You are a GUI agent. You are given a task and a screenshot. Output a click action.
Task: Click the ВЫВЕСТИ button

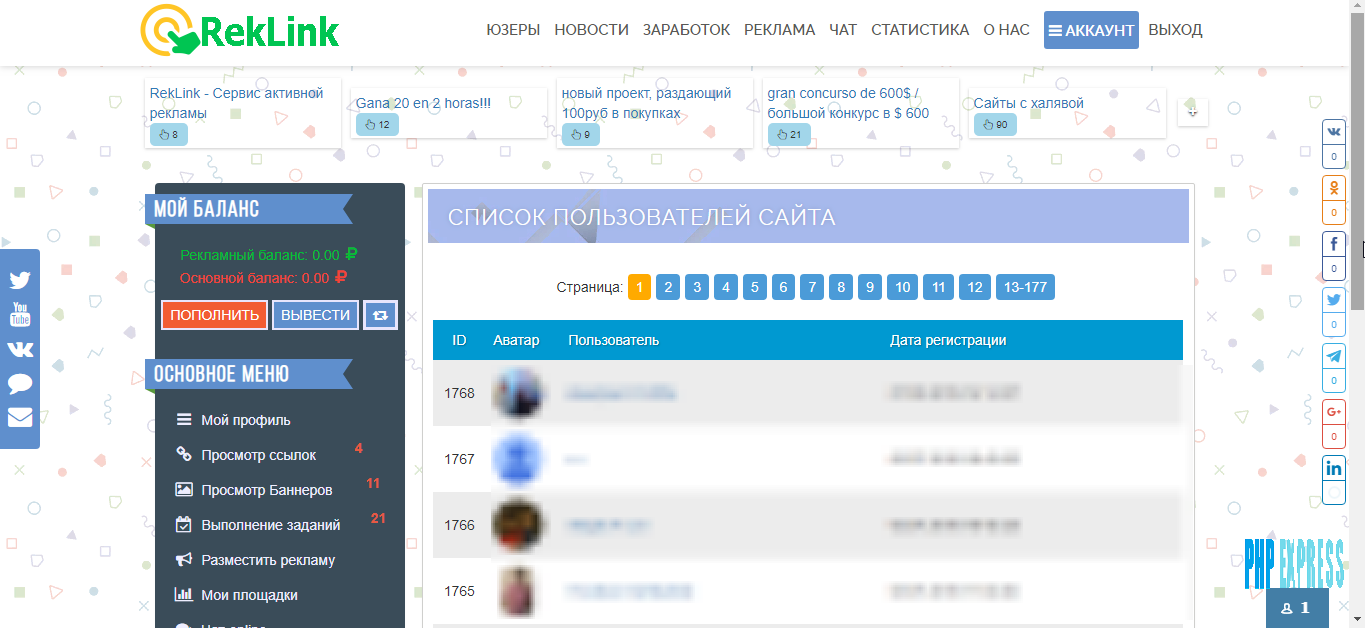(x=316, y=315)
